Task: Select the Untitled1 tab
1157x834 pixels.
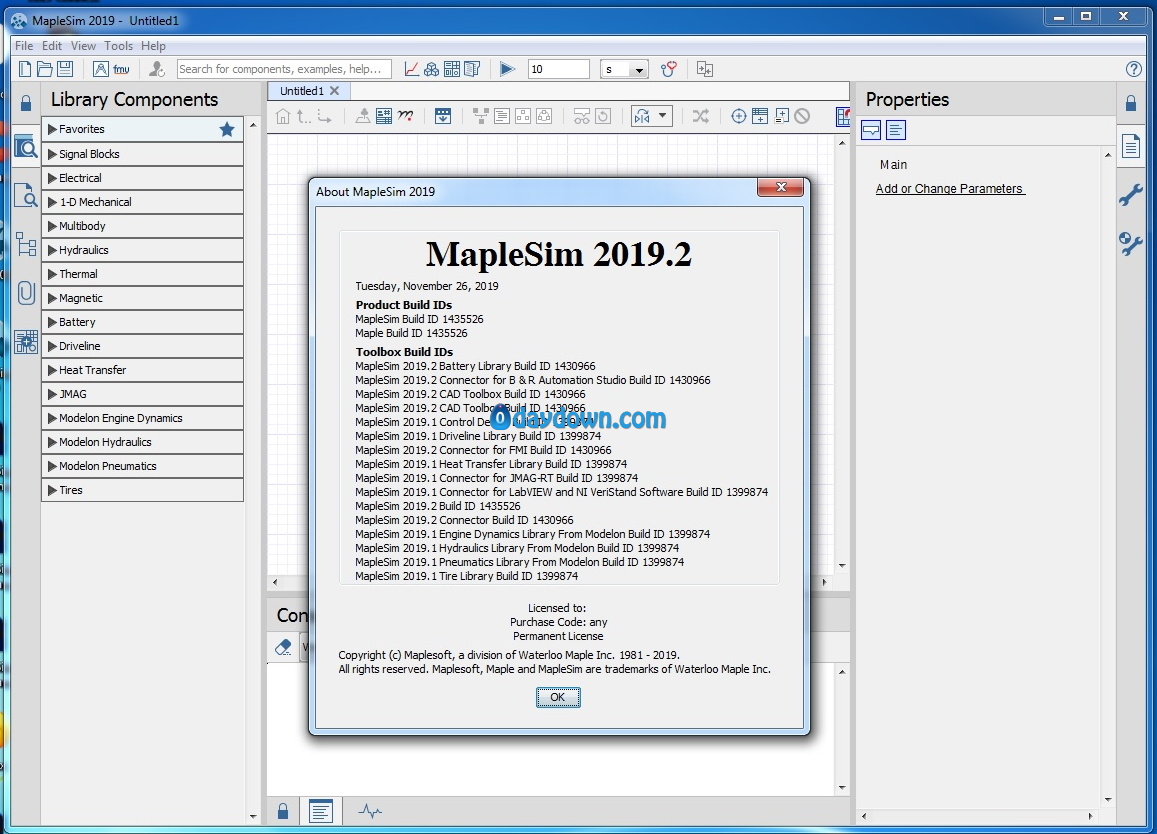Action: click(302, 91)
